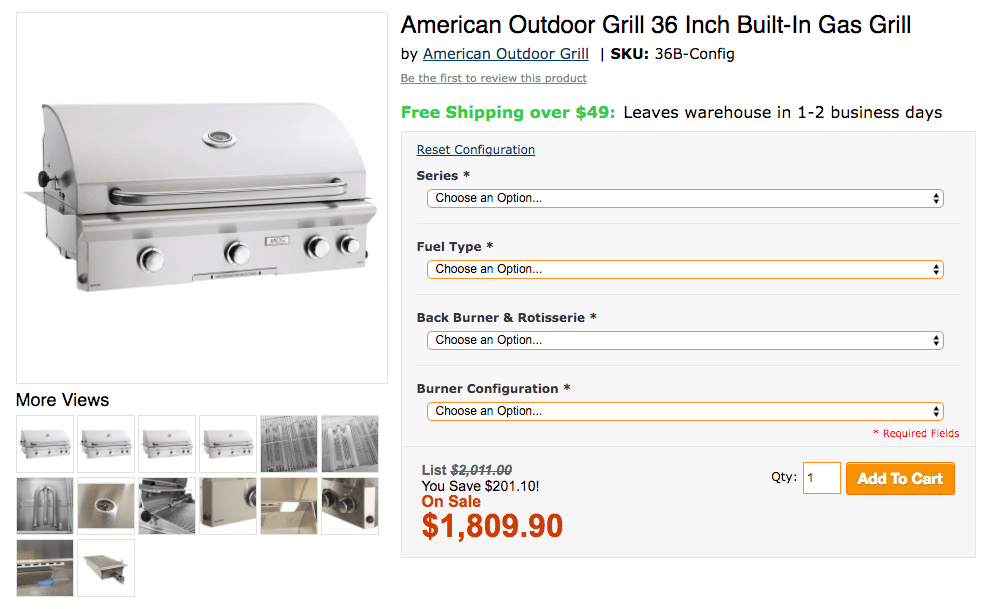Select the first grill thumbnail under More Views
988x609 pixels.
(44, 444)
